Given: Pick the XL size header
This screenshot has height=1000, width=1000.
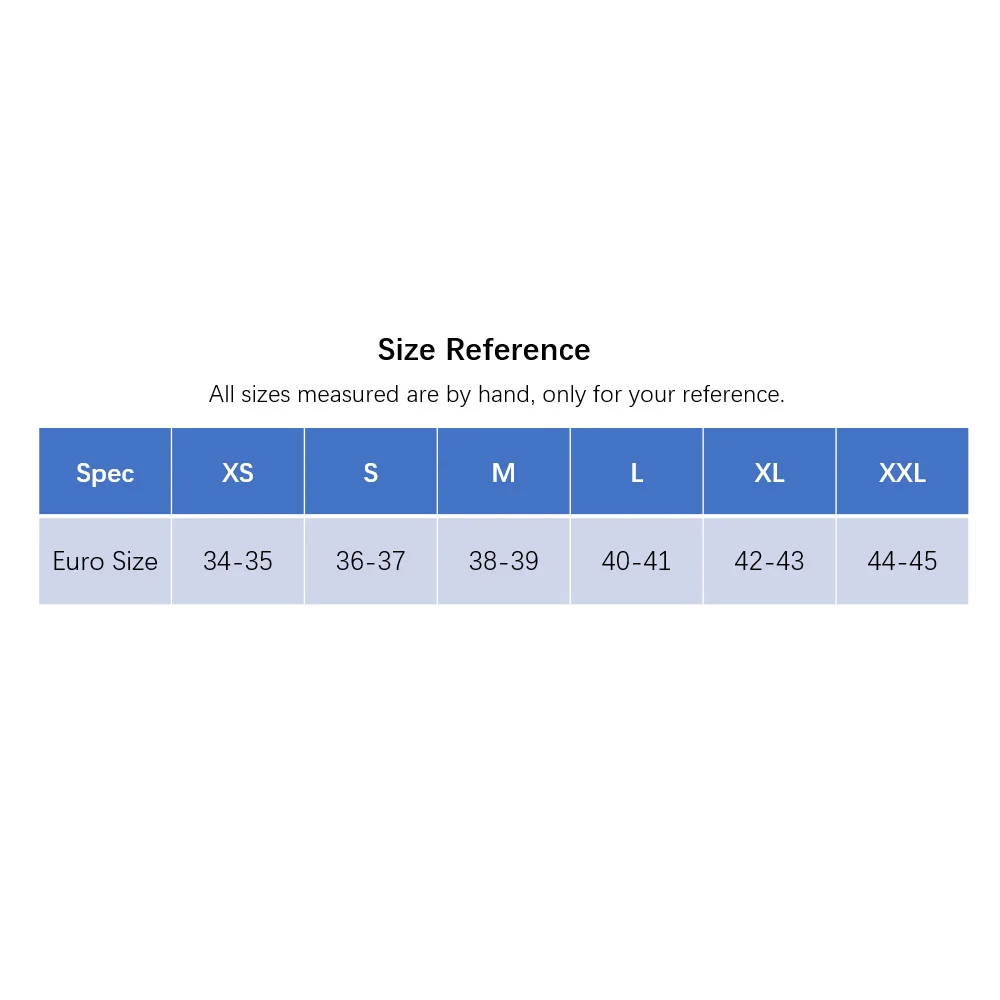Looking at the screenshot, I should point(770,471).
